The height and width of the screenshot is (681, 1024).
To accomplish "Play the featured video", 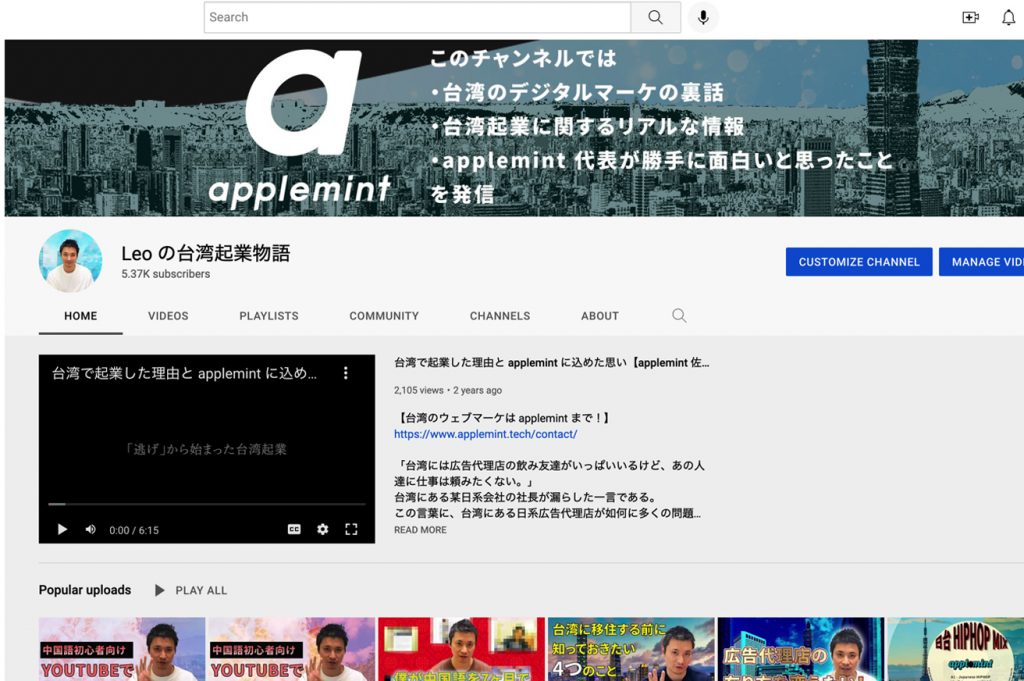I will click(x=62, y=530).
